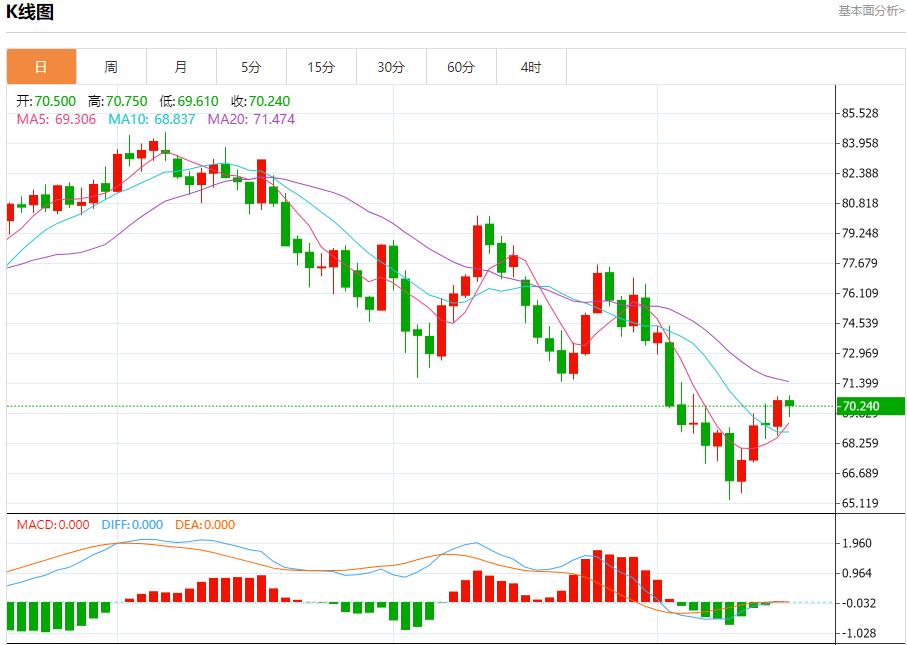Click the DIFF indicator label
The width and height of the screenshot is (907, 645).
[x=130, y=524]
